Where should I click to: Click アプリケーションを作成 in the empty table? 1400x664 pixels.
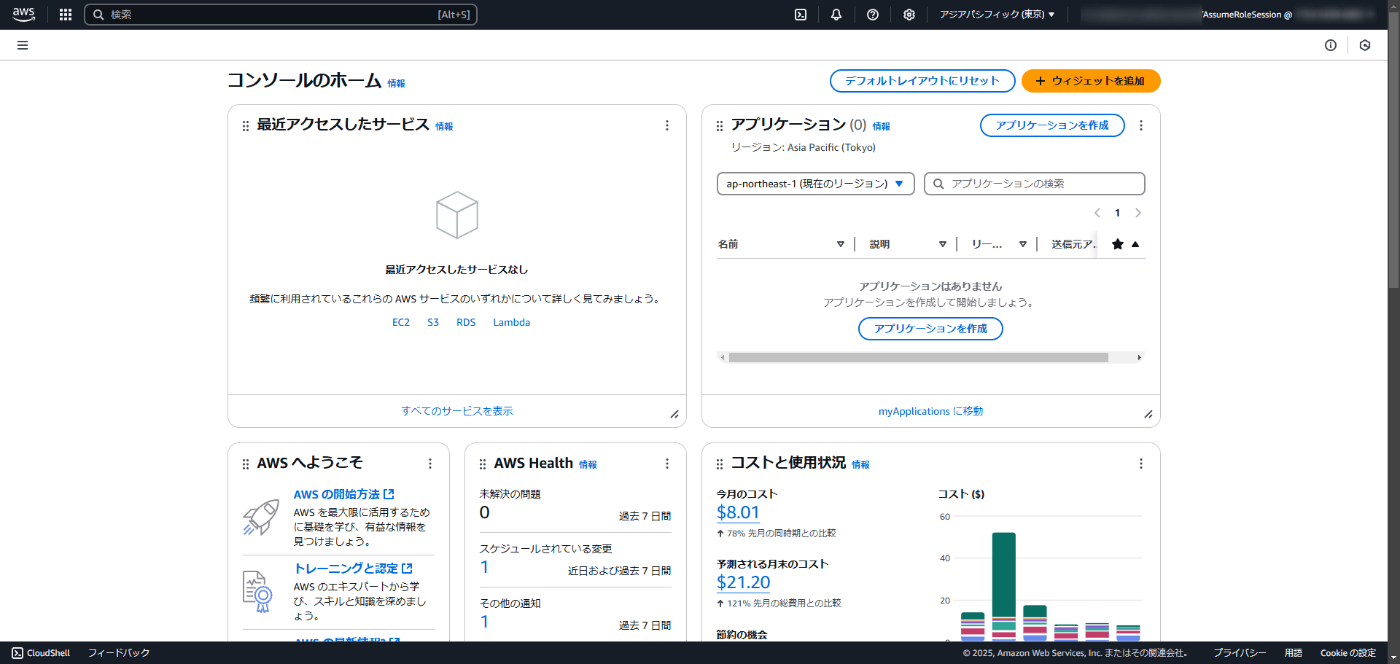(x=931, y=328)
